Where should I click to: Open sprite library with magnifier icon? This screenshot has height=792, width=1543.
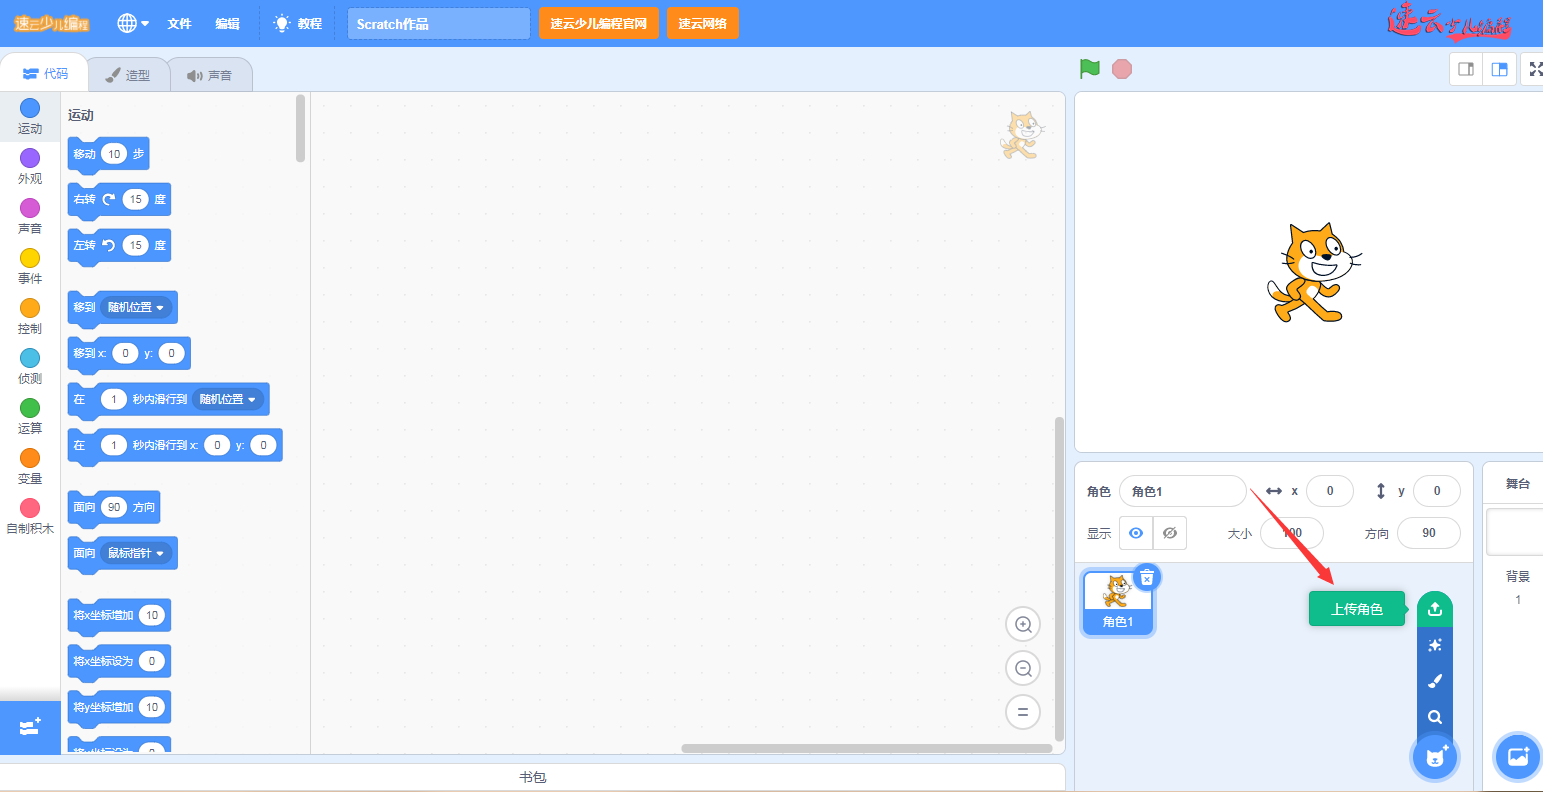(x=1435, y=717)
